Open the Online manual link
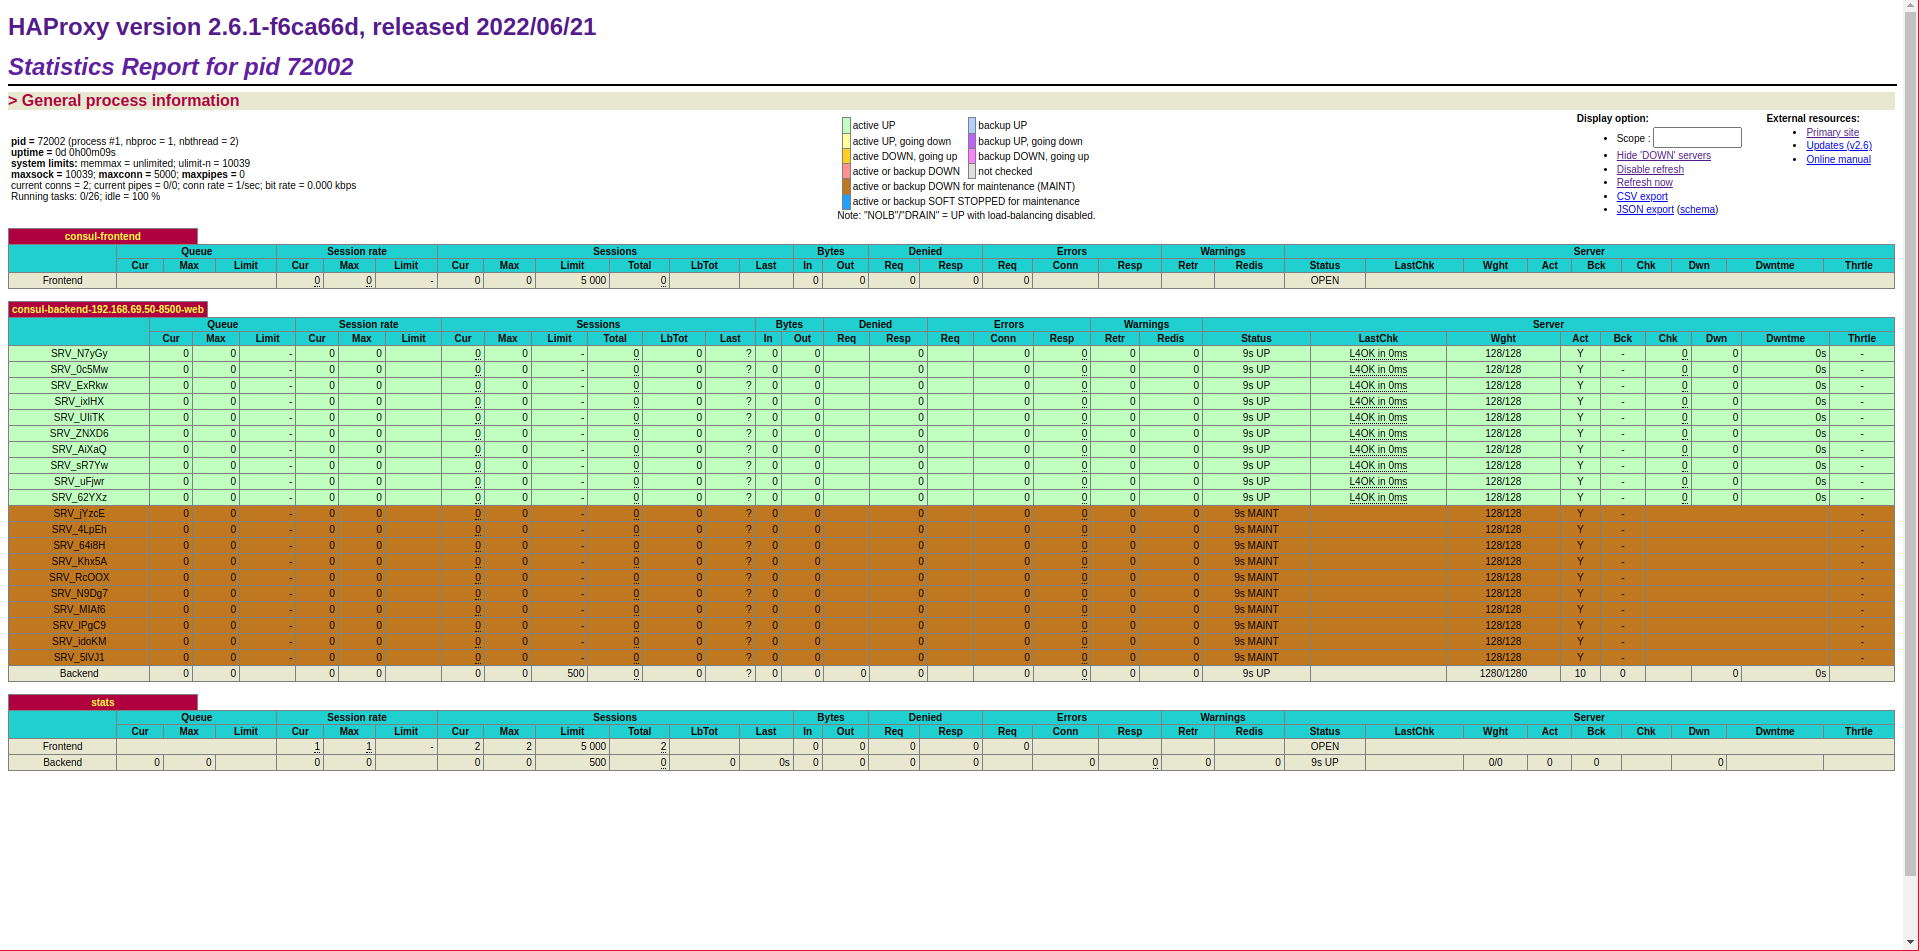 [1837, 160]
